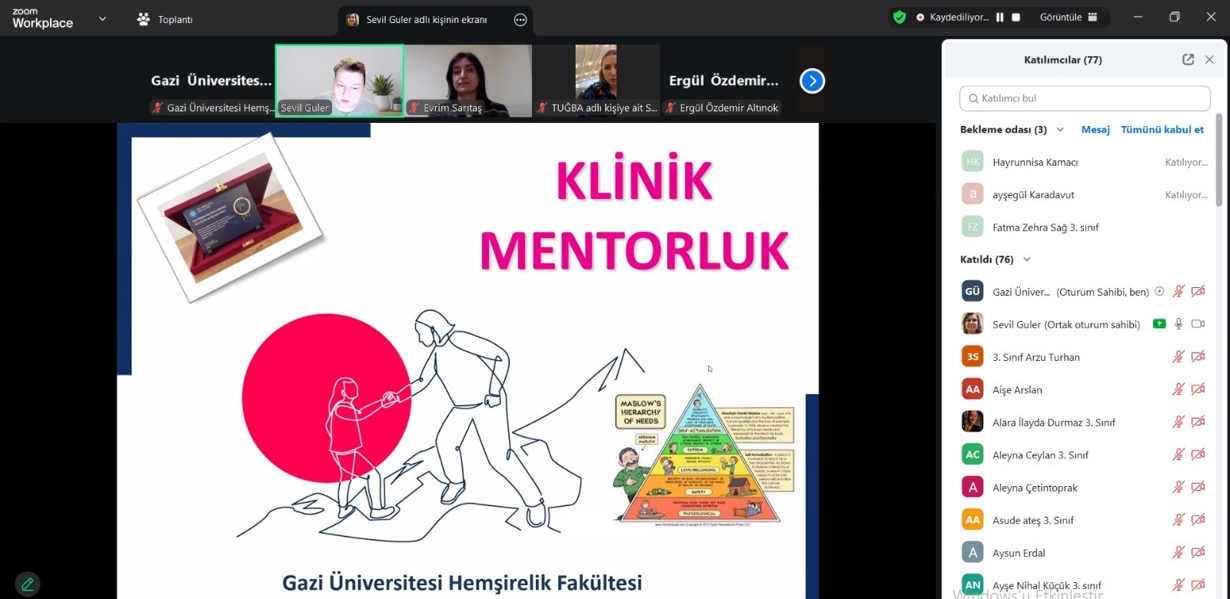Close the Katılımcılar panel
1230x599 pixels.
pyautogui.click(x=1209, y=60)
